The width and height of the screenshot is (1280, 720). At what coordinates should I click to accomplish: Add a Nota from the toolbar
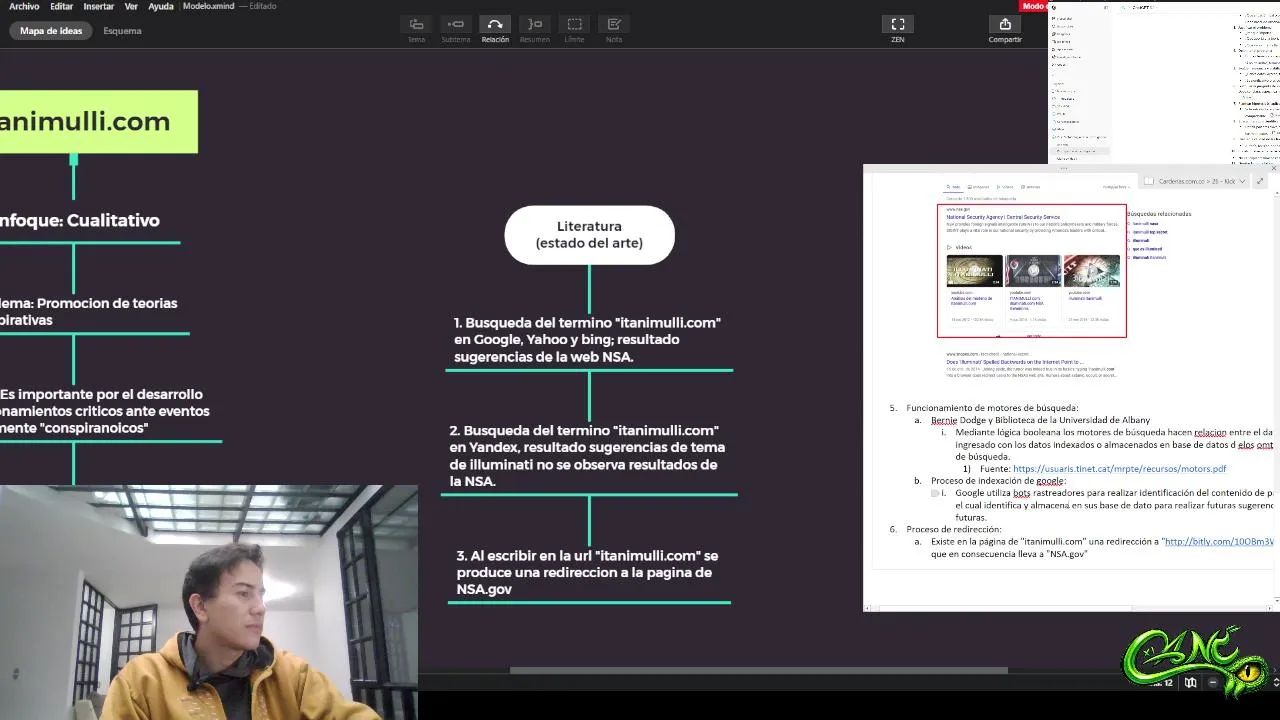[x=614, y=24]
